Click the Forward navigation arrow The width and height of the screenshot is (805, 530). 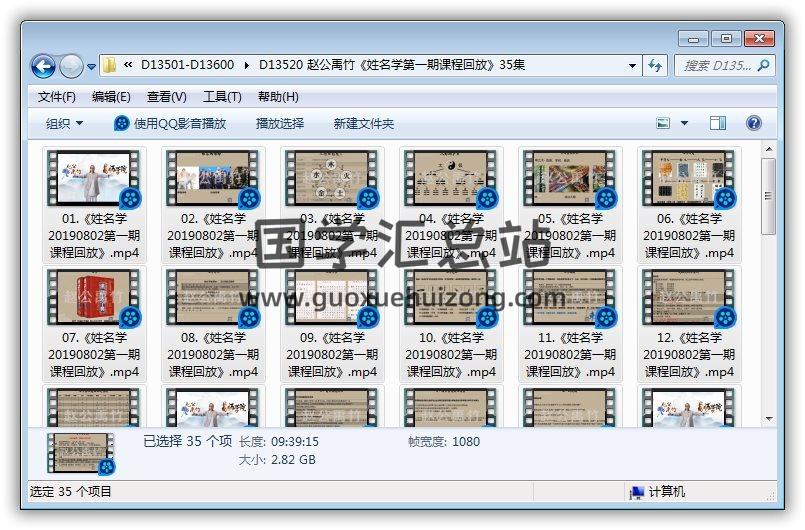[x=71, y=66]
